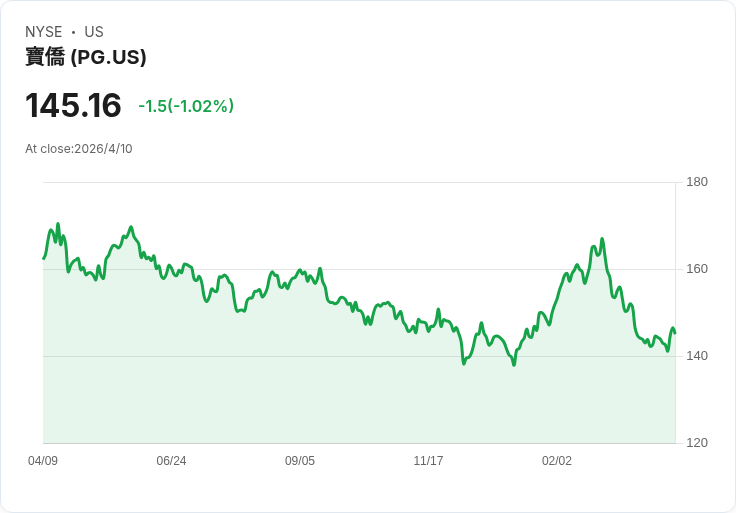Select the 11/17 date on x-axis
Viewport: 736px width, 513px height.
coord(428,461)
